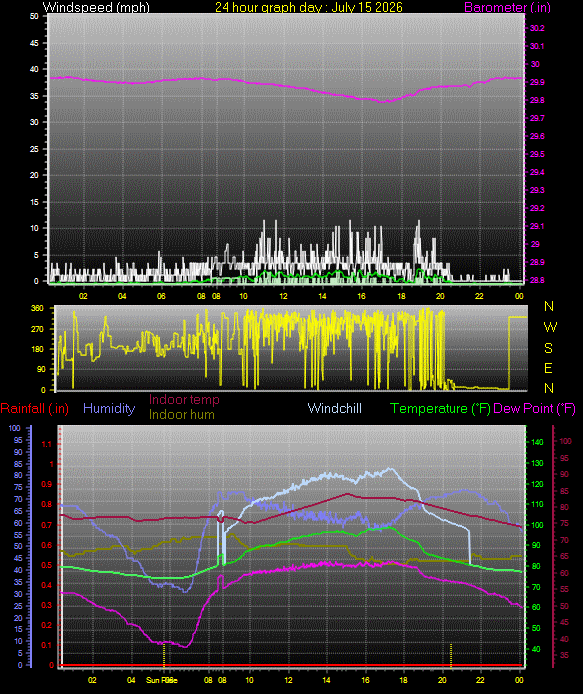583x694 pixels.
Task: Click the 360 degree wind direction label
Action: coord(38,308)
